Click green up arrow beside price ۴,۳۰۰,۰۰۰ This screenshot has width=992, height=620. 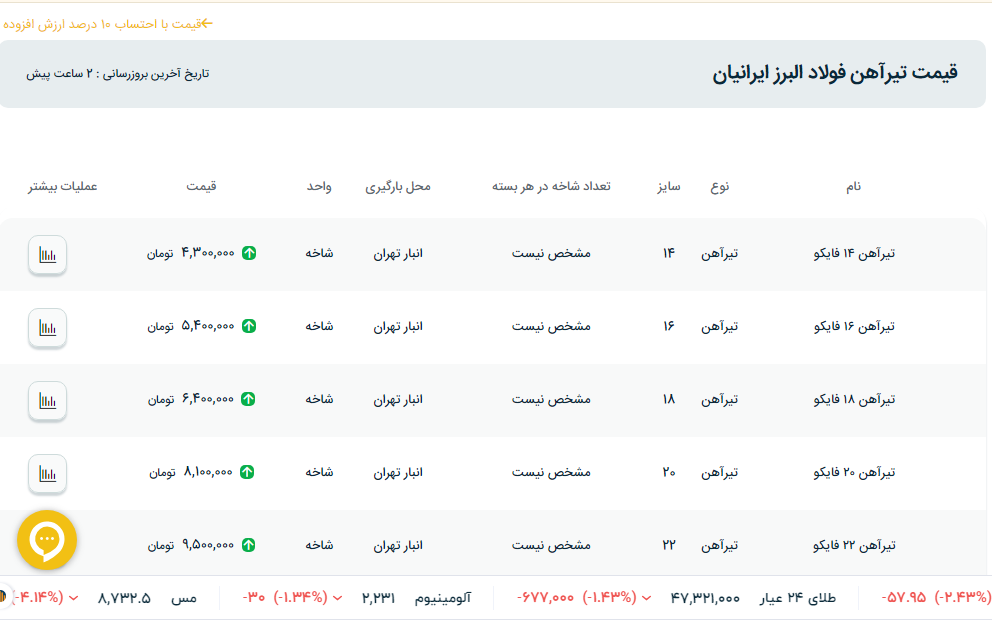tap(249, 254)
